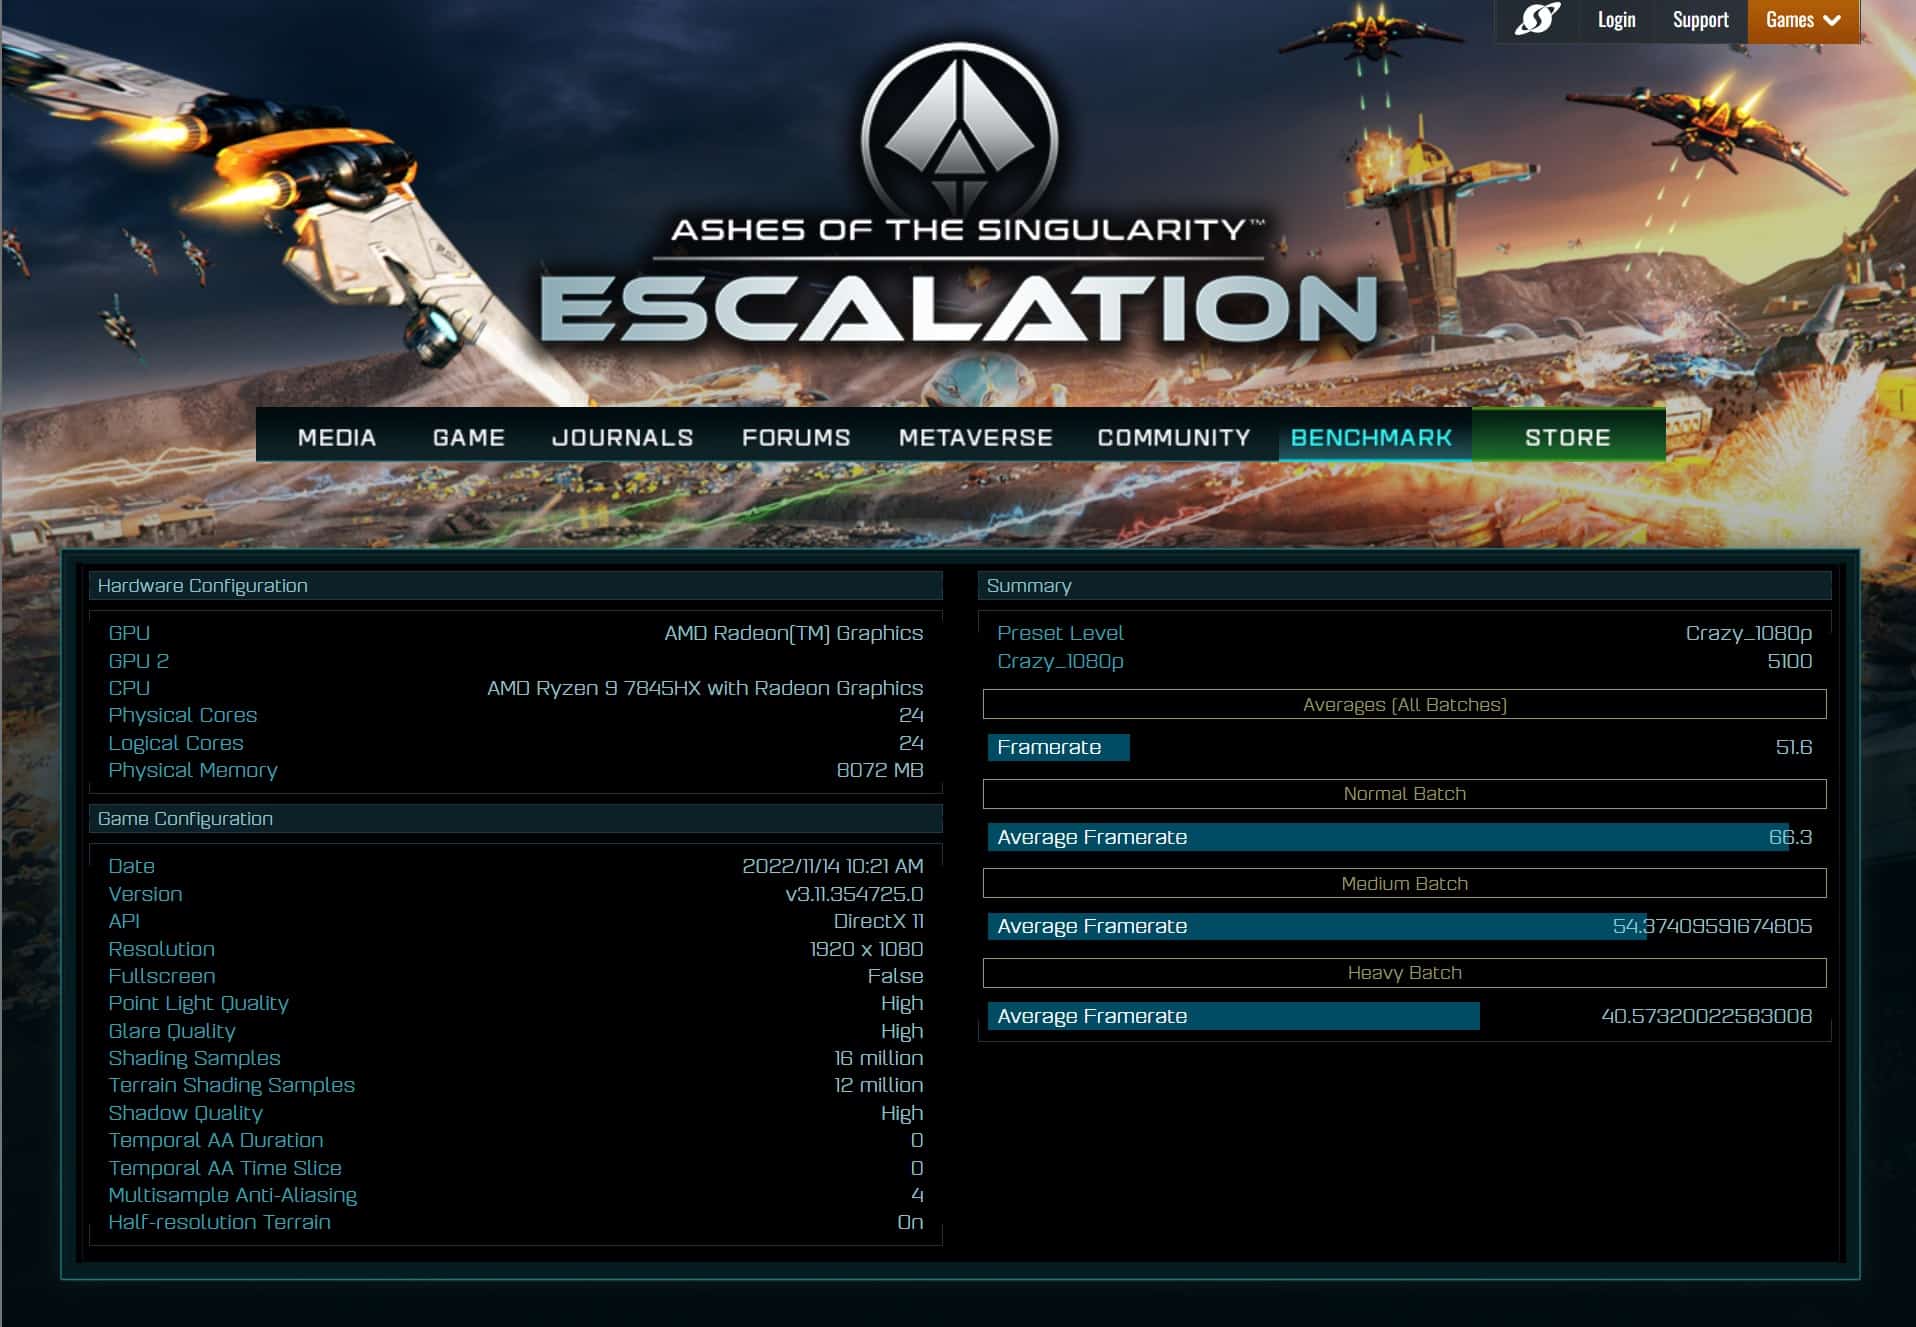This screenshot has height=1327, width=1916.
Task: Click the 'Glare Quality' label
Action: (171, 1031)
